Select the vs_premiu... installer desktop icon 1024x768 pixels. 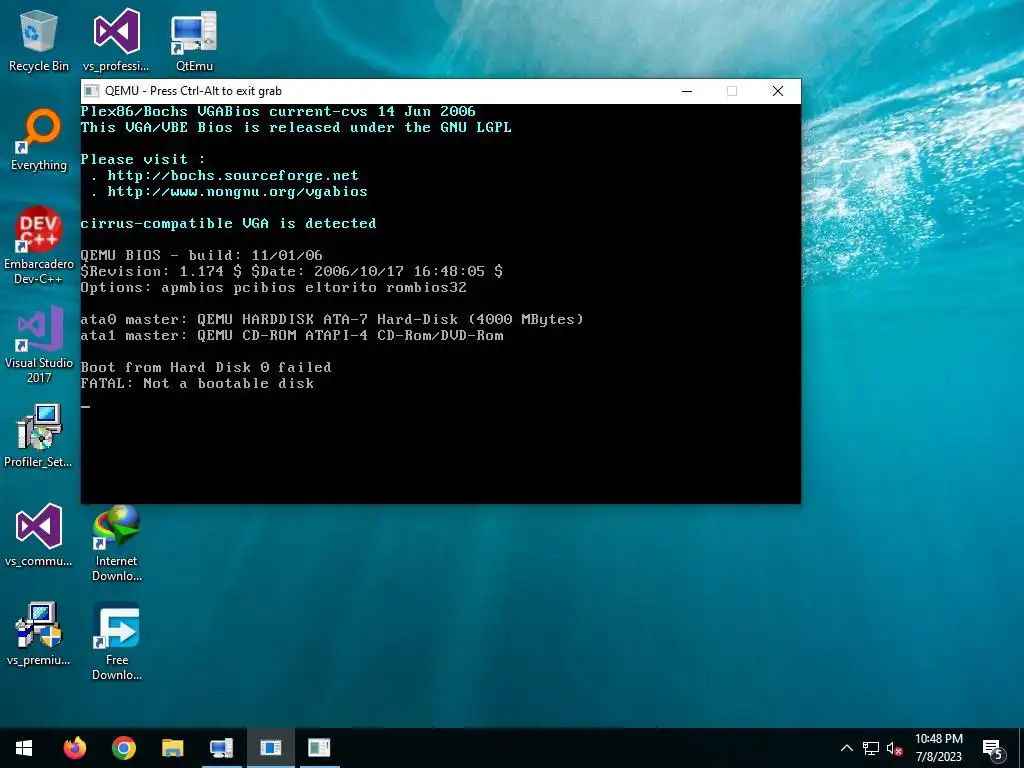[39, 635]
